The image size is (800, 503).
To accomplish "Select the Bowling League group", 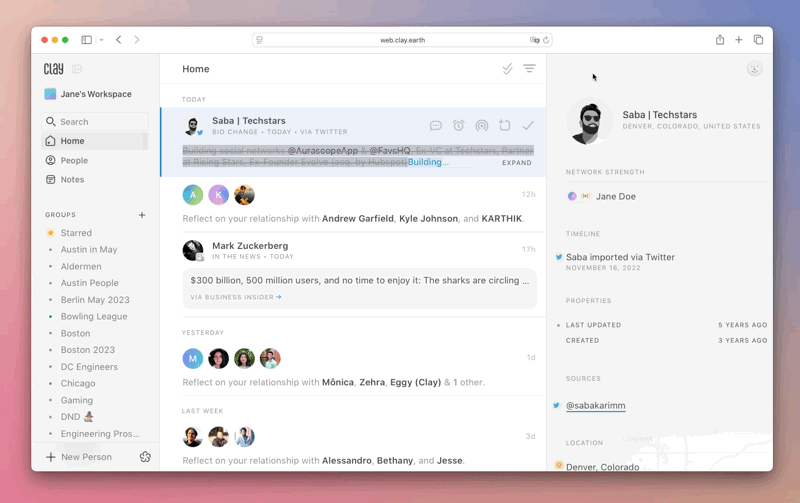I will [94, 316].
